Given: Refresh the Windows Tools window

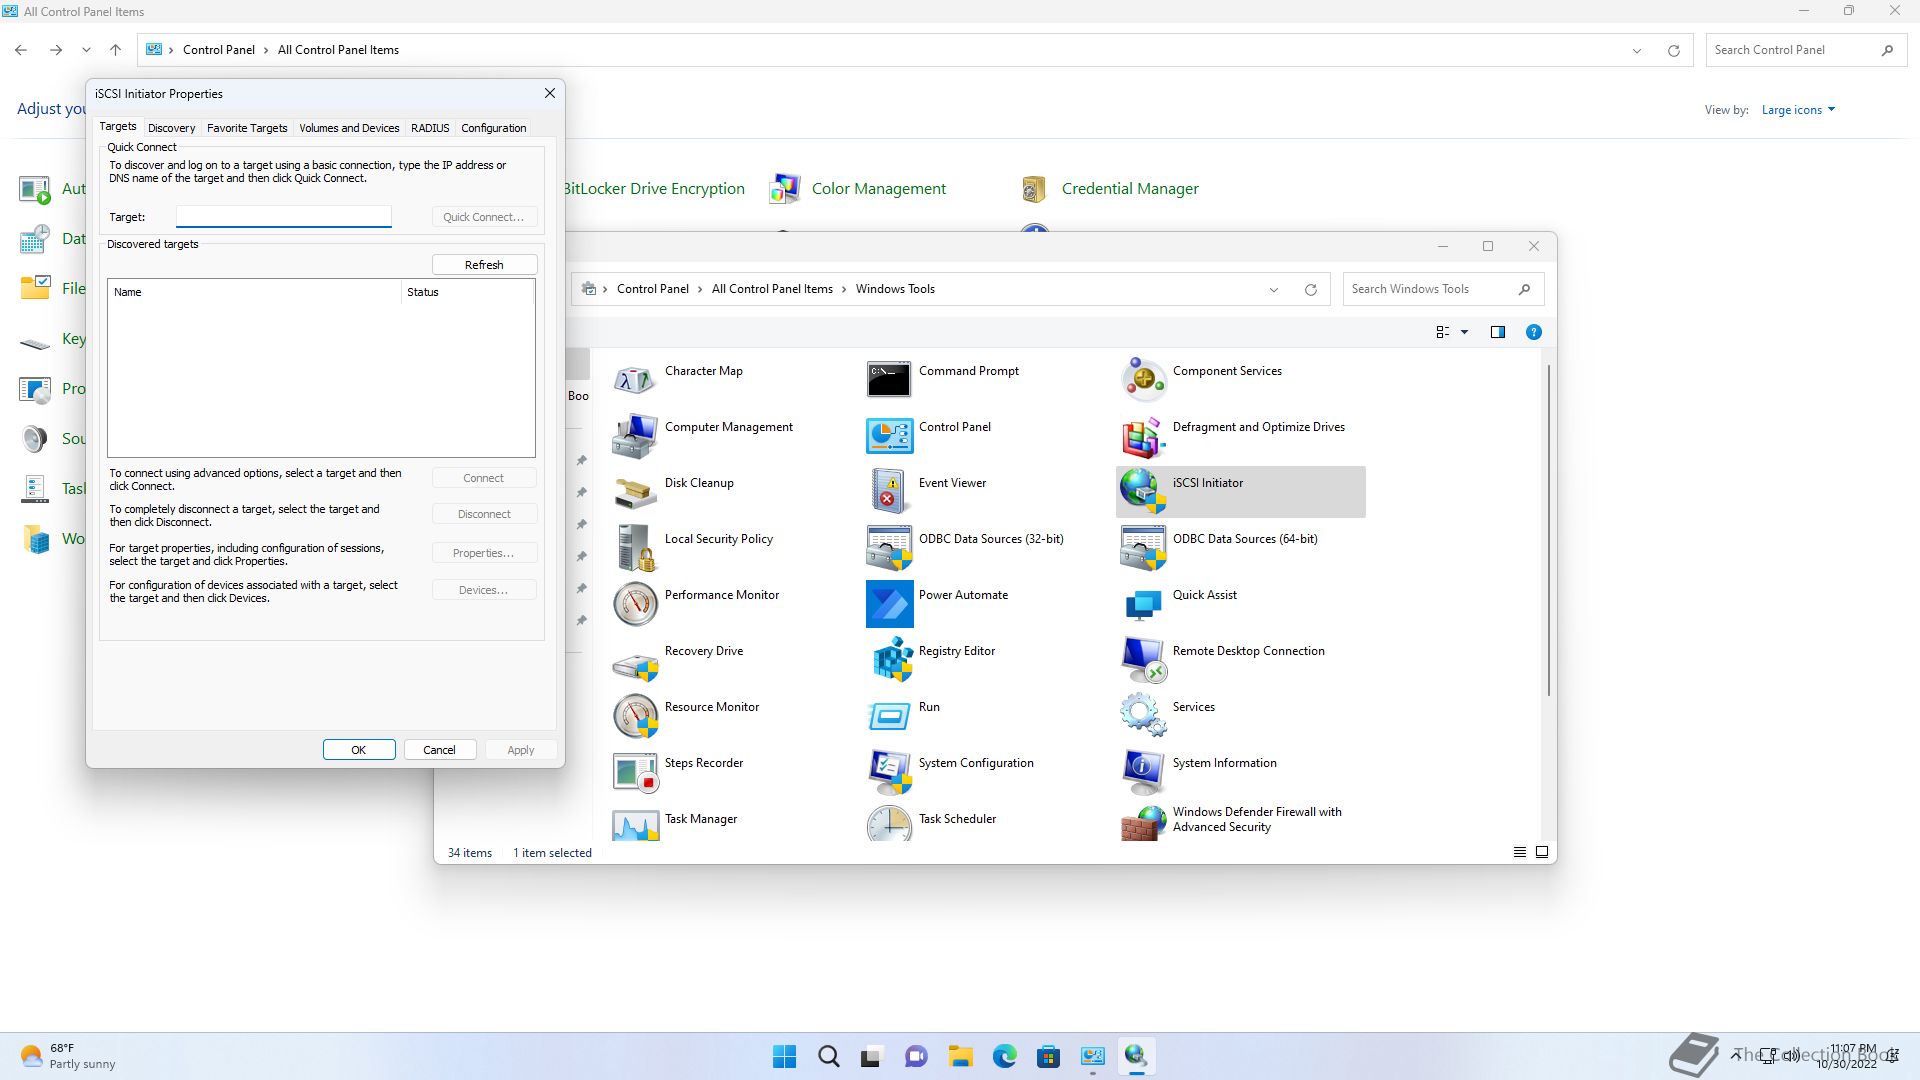Looking at the screenshot, I should point(1311,290).
